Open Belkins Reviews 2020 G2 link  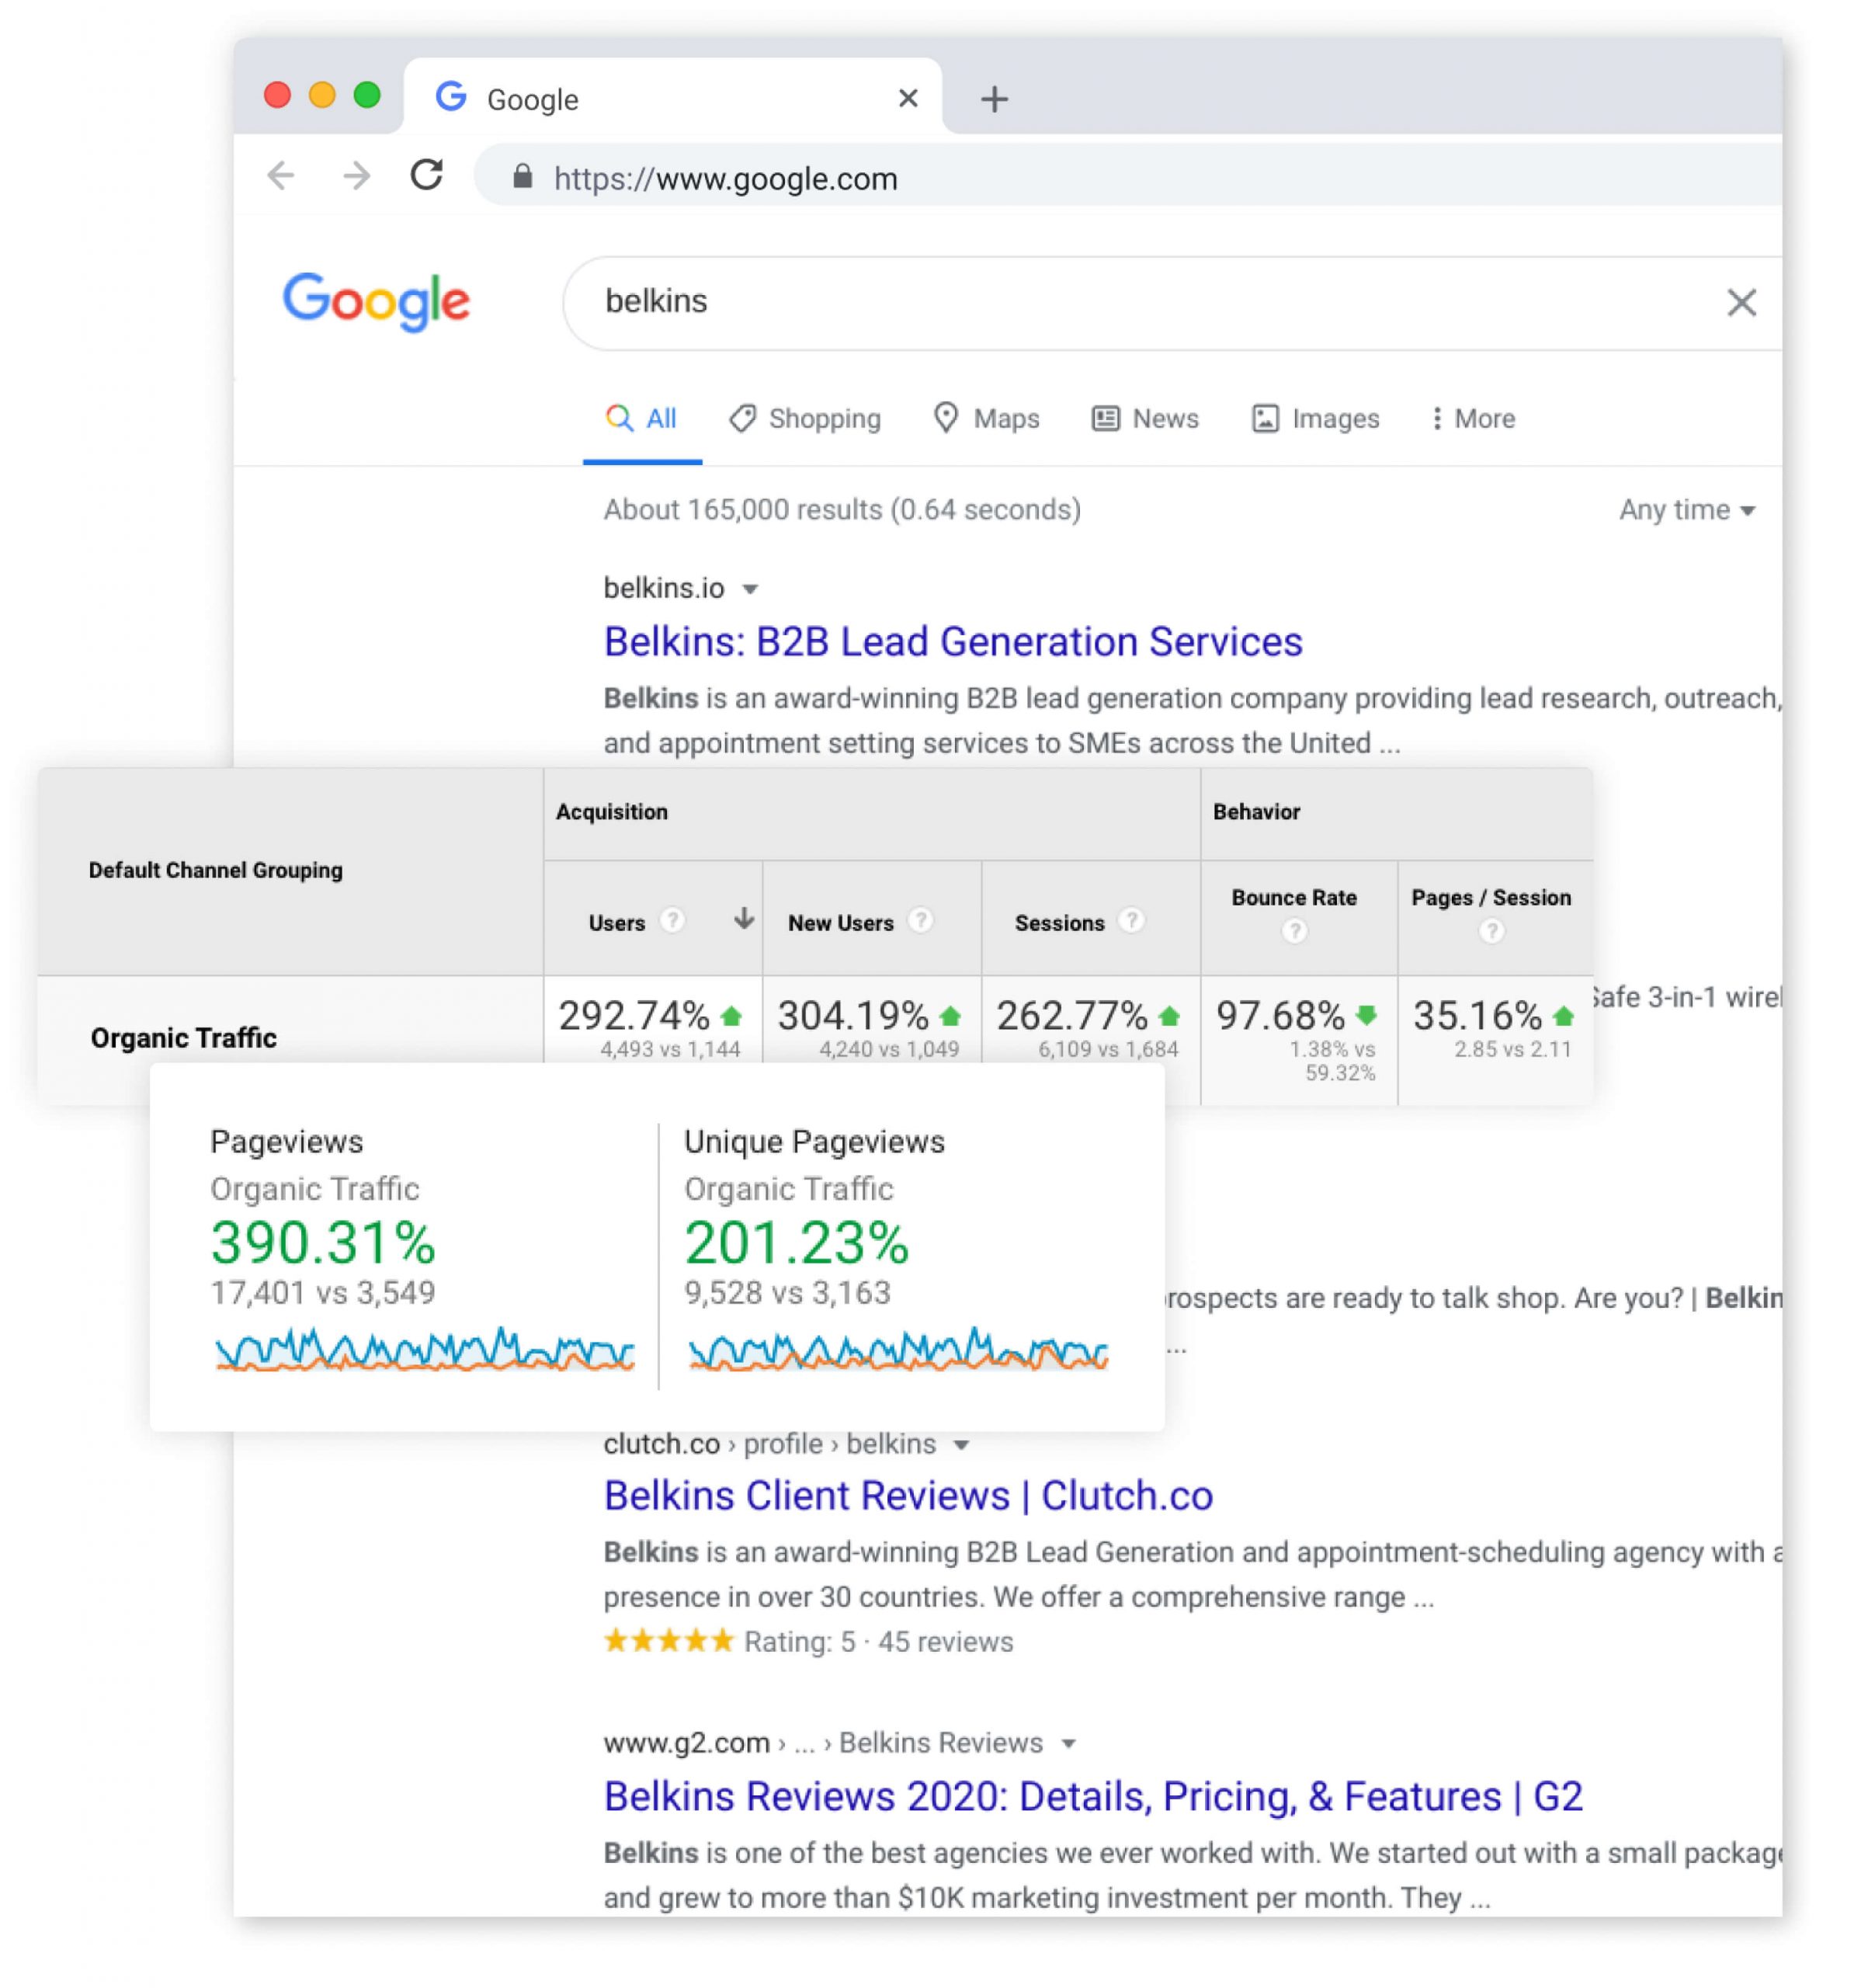pos(1093,1796)
